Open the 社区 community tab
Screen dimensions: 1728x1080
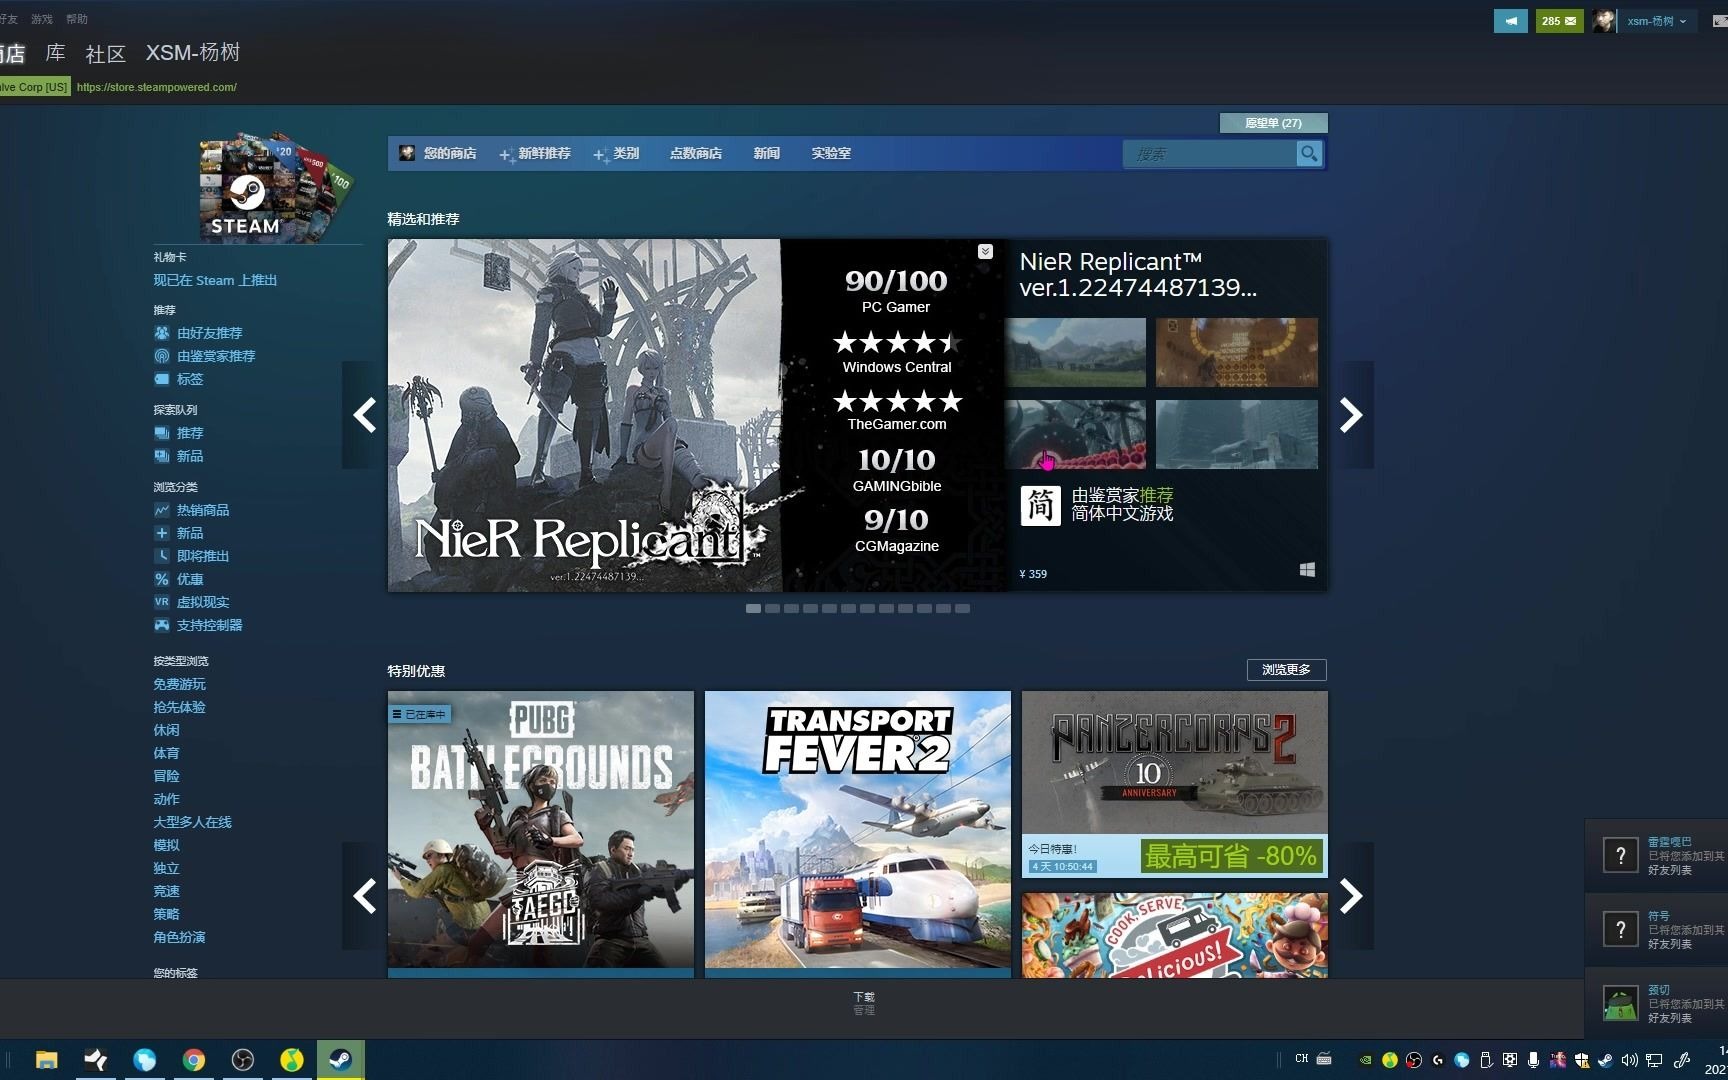click(x=105, y=54)
